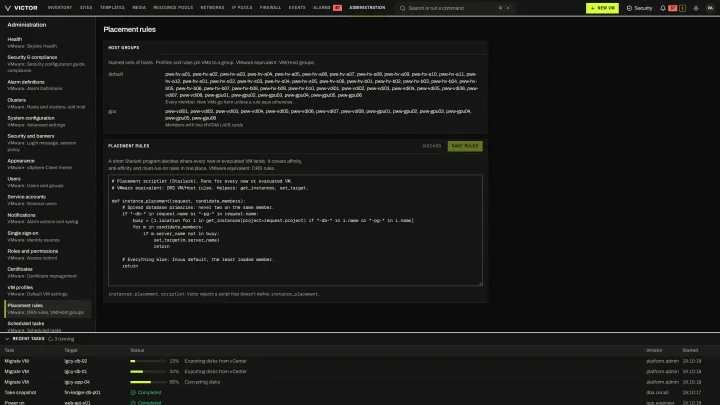Open the PA user avatar menu
Viewport: 720px width, 405px height.
coord(710,8)
